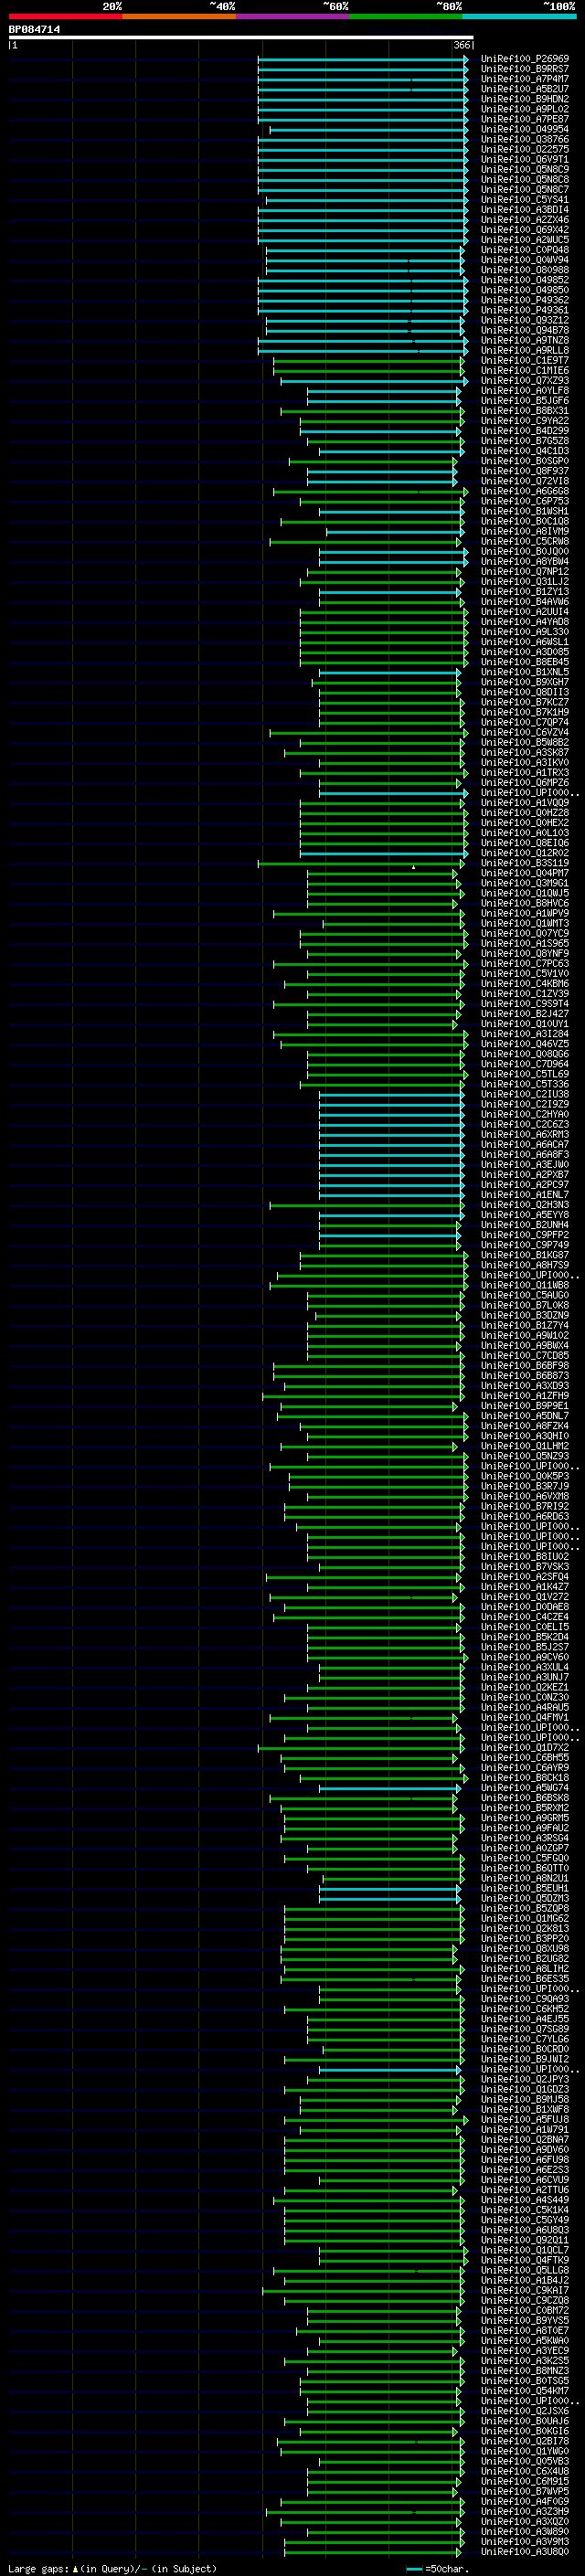Viewport: 585px width, 2576px height.
Task: Open hit UniRef100_P26969
Action: (x=525, y=59)
